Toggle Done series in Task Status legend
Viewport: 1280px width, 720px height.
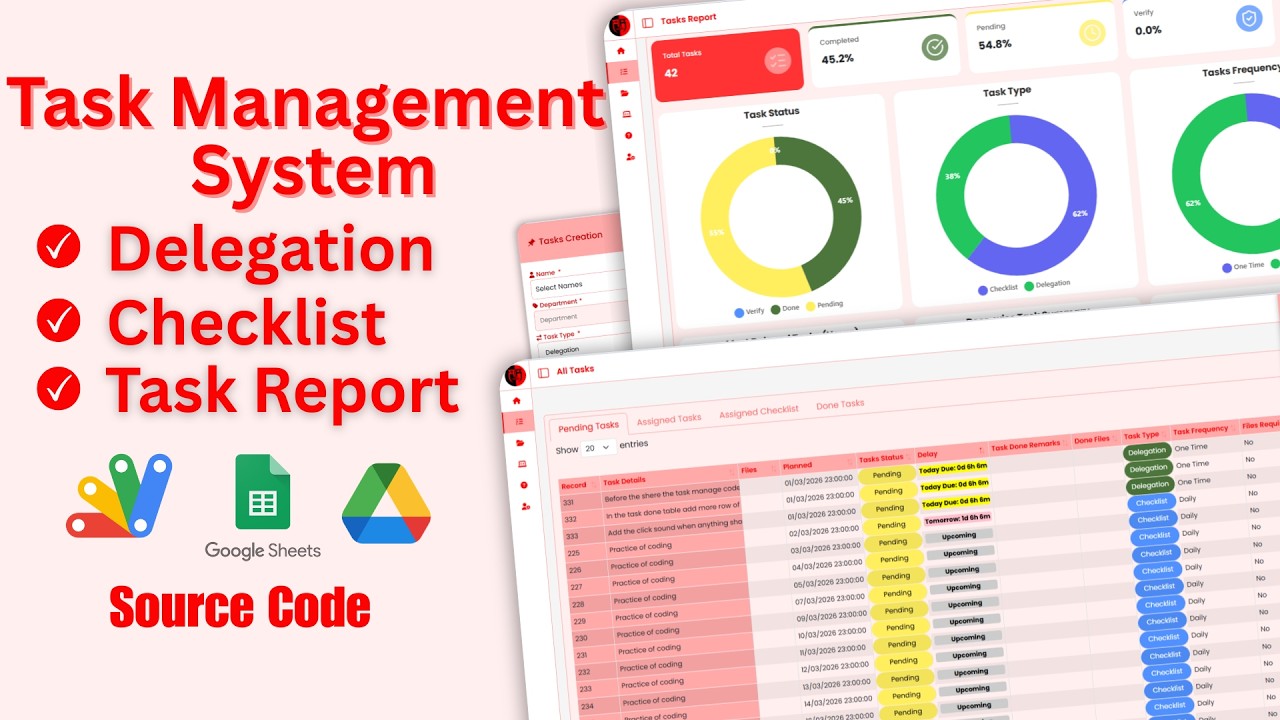[x=784, y=308]
